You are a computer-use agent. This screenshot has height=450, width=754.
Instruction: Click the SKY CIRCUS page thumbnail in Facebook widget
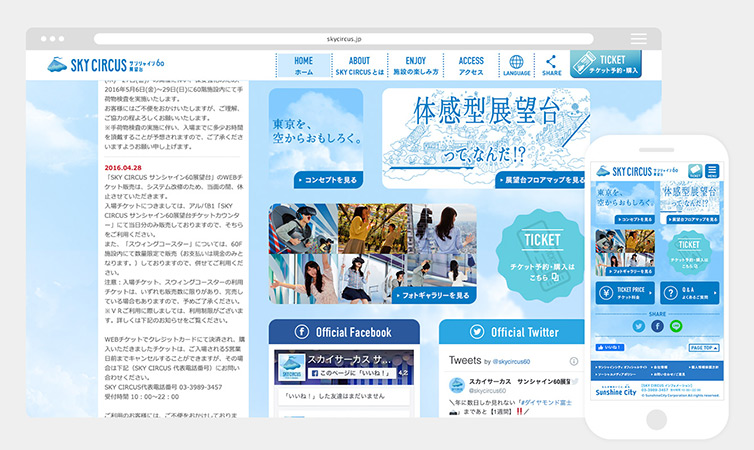[x=292, y=368]
